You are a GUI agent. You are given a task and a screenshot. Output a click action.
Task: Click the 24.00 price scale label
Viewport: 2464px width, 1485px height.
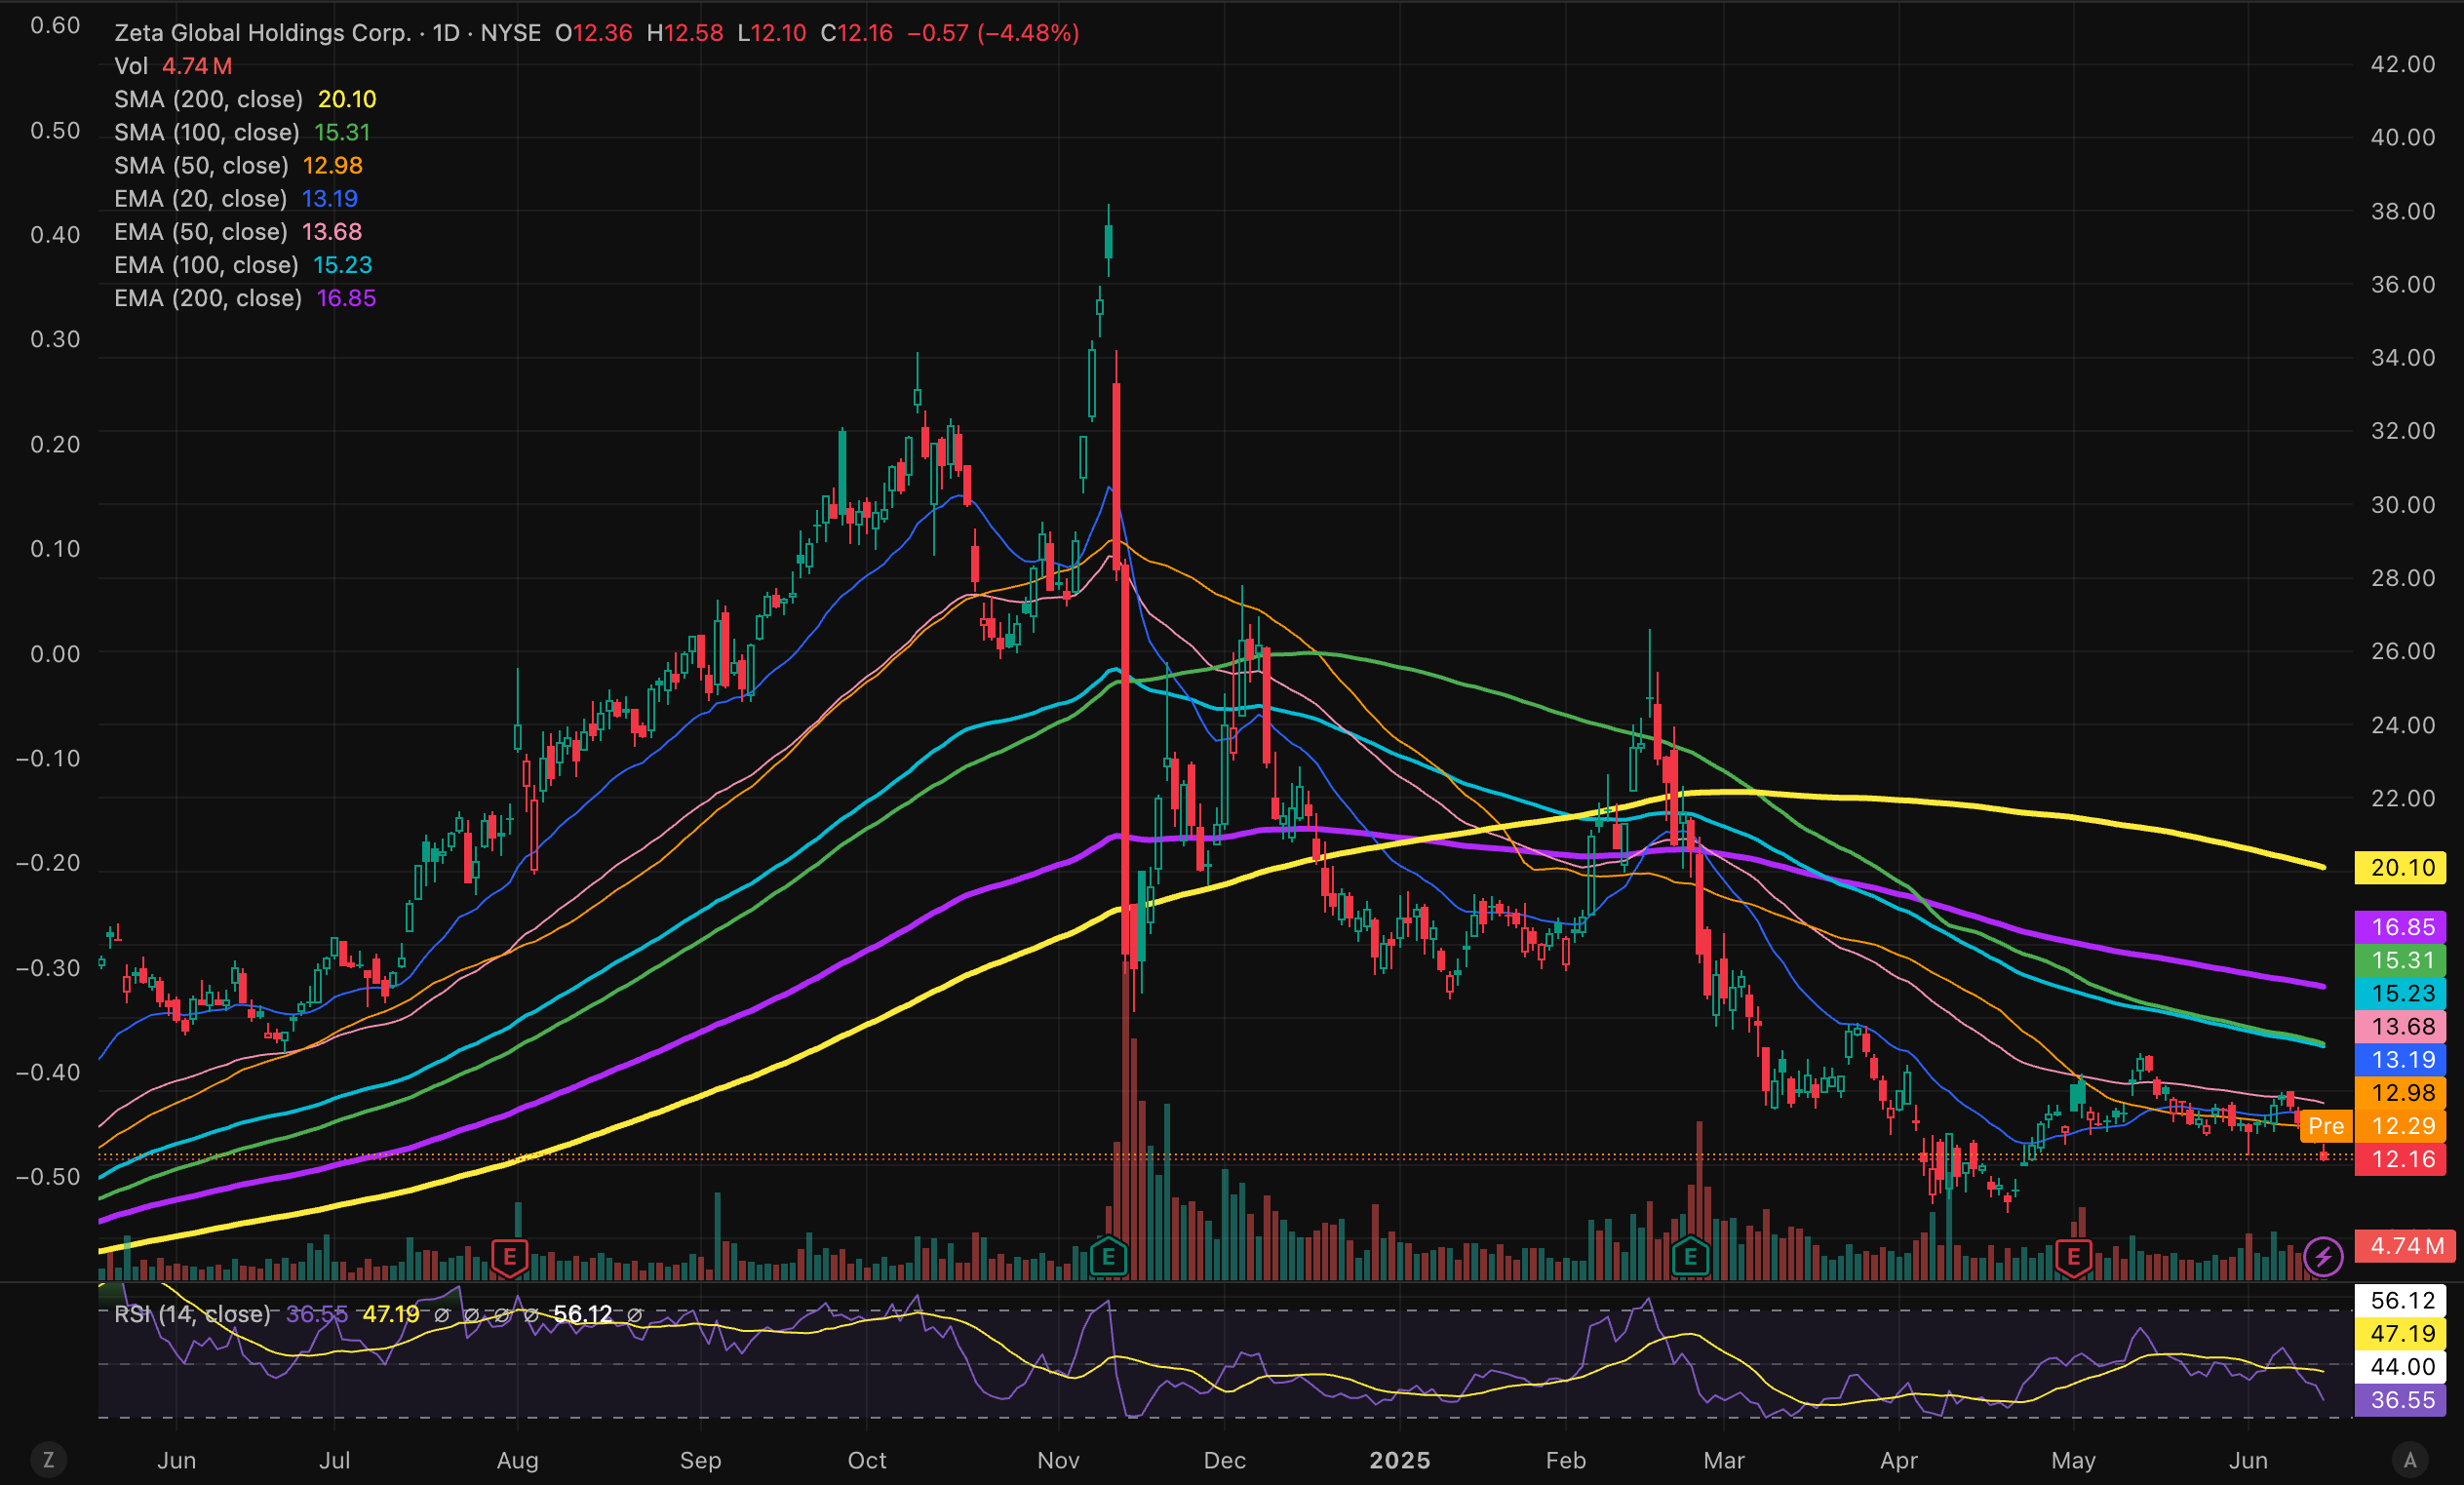pyautogui.click(x=2402, y=724)
